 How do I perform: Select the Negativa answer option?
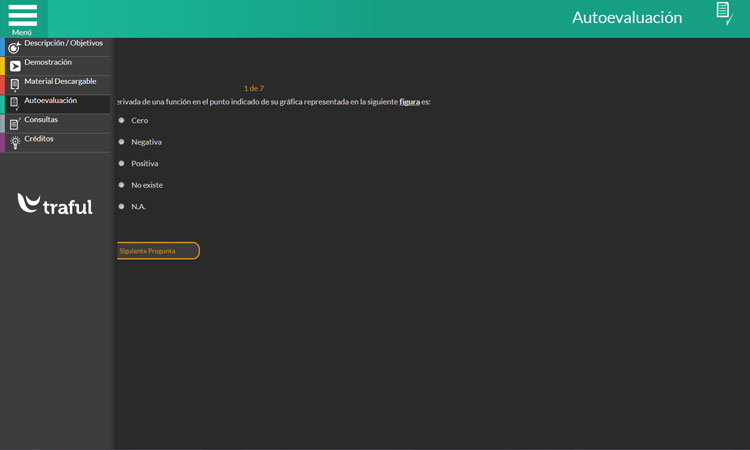[x=122, y=142]
